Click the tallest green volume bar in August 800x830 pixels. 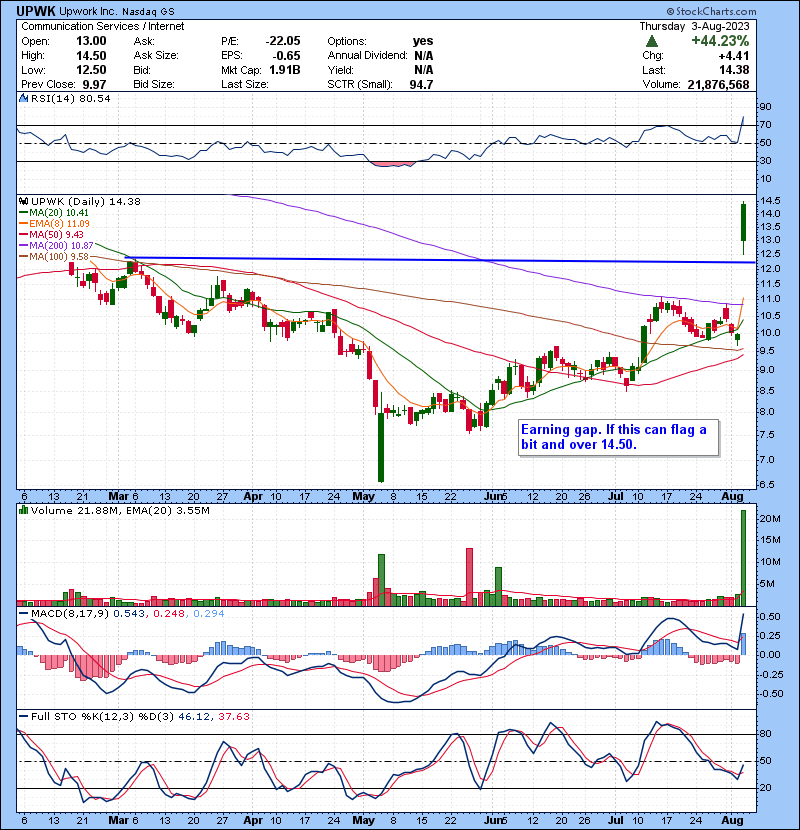click(x=743, y=558)
